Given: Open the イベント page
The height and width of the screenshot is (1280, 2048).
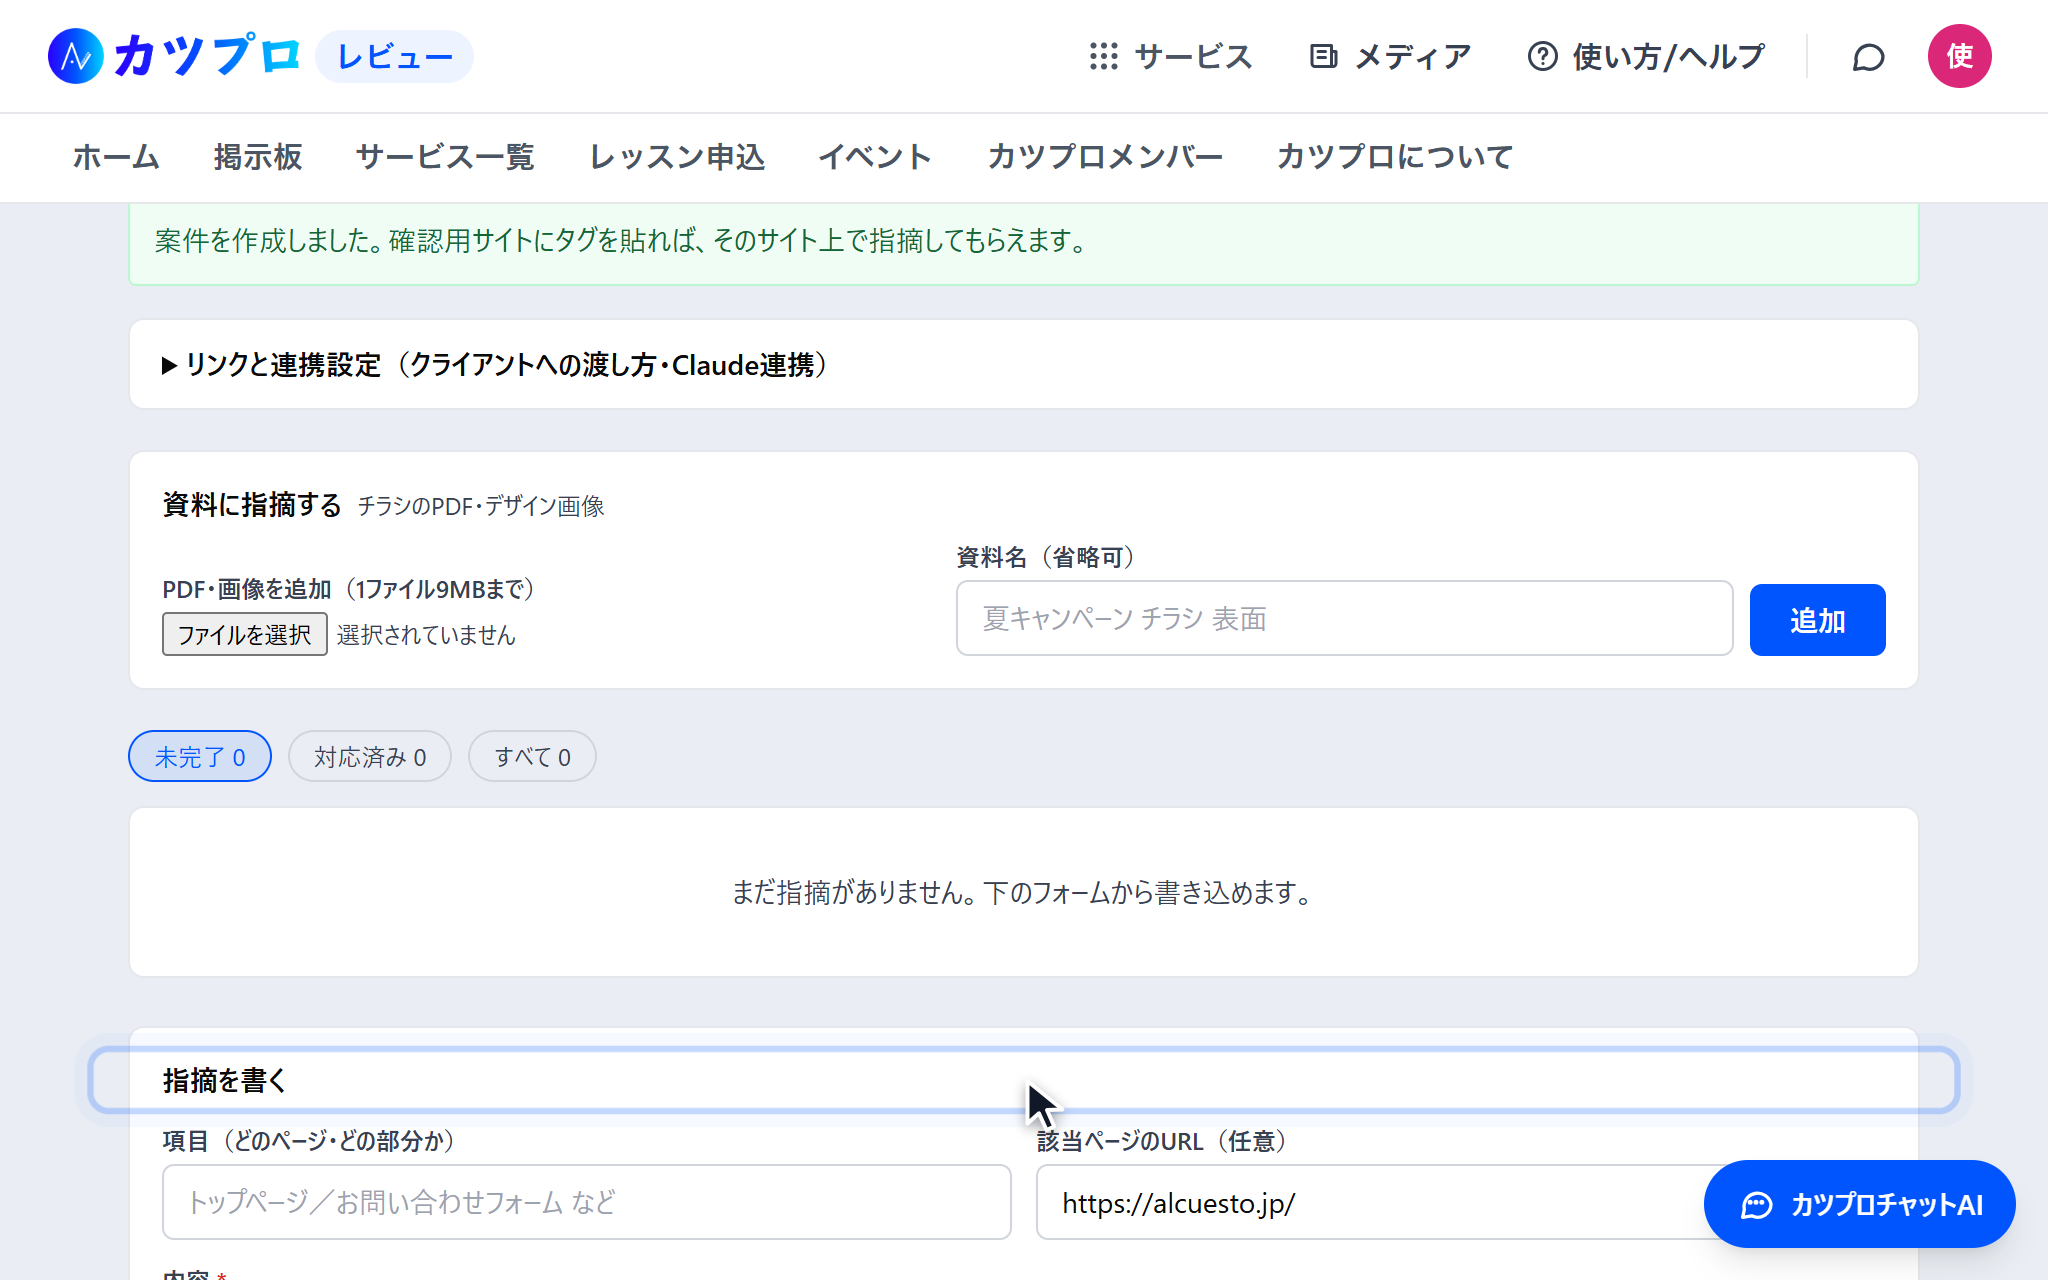Looking at the screenshot, I should click(875, 157).
